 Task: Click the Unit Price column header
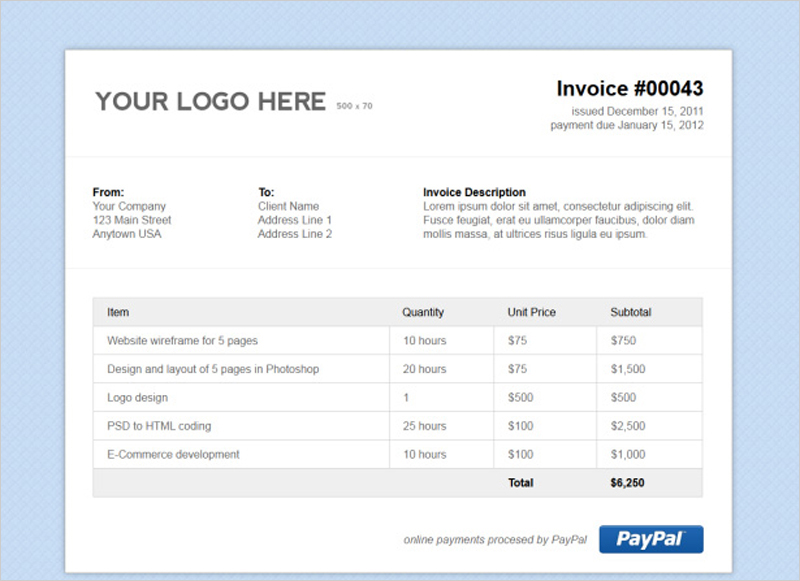coord(531,312)
